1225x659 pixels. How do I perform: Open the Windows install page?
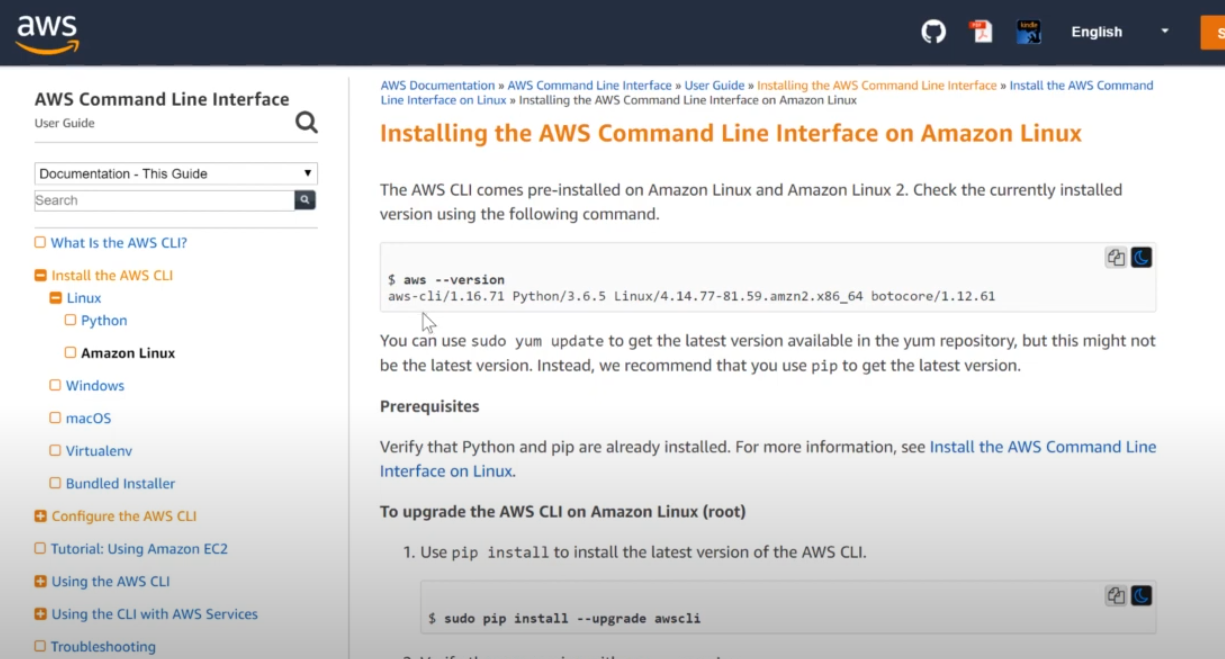[x=95, y=386]
